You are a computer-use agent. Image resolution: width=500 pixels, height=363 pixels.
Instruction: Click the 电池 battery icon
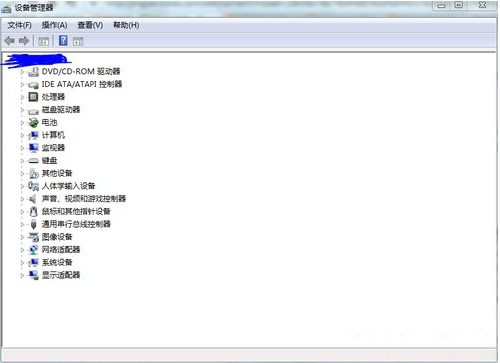33,122
